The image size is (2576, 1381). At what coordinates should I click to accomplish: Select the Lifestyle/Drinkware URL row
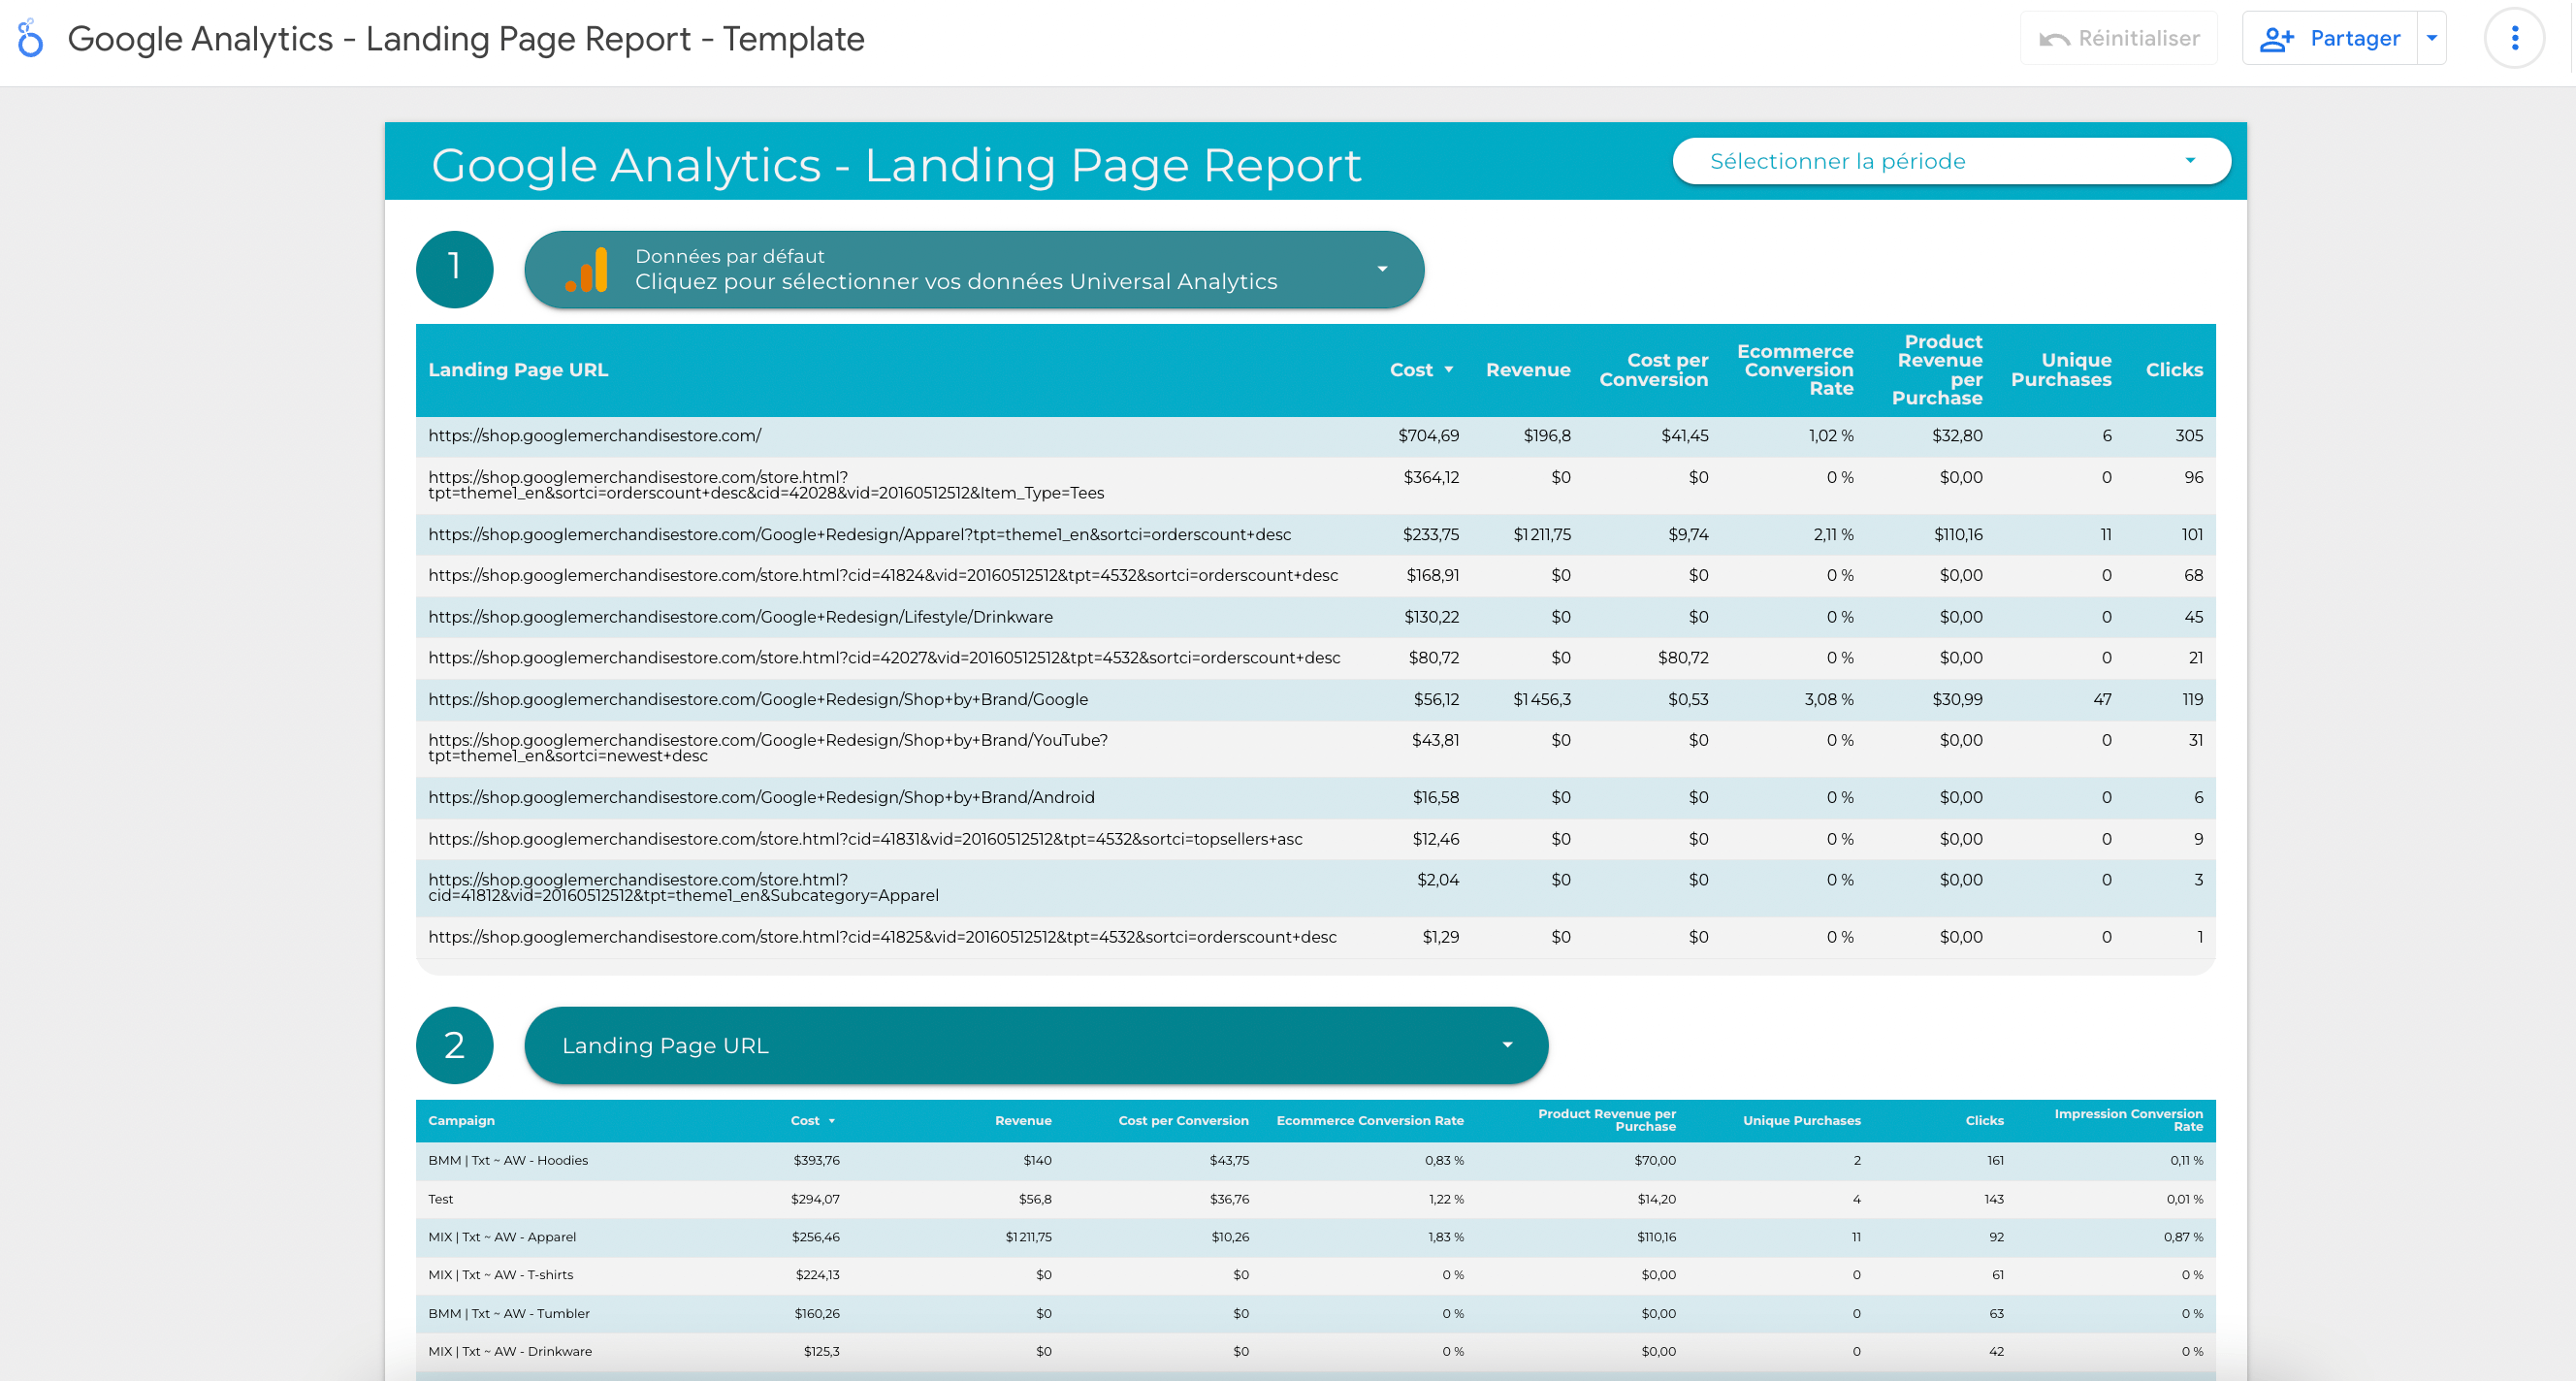tap(1315, 617)
